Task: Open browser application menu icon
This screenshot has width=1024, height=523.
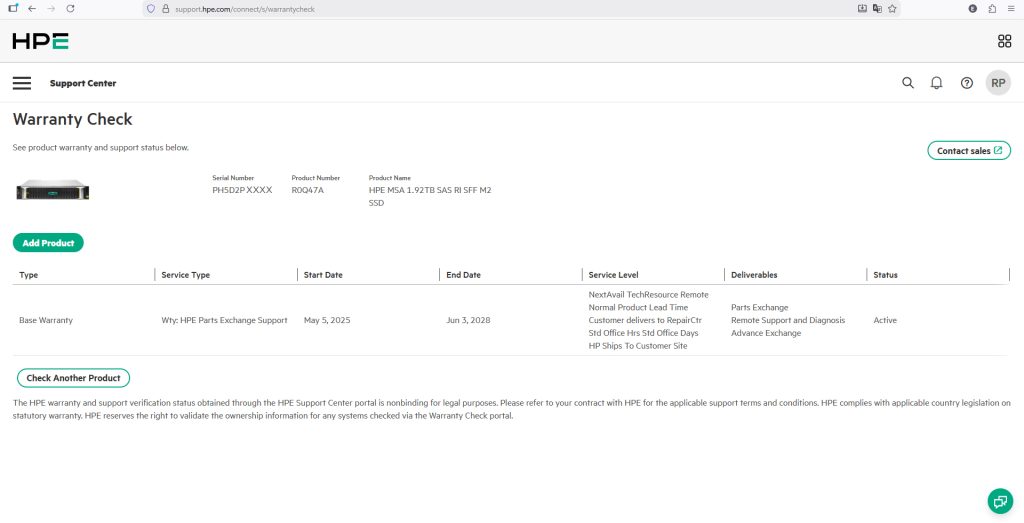Action: click(x=1011, y=8)
